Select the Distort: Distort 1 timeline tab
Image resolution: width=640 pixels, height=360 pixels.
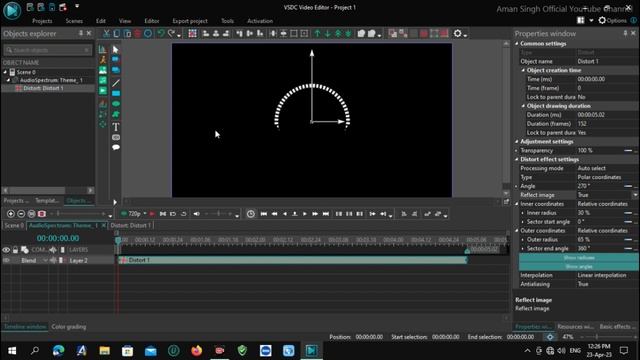click(x=131, y=225)
